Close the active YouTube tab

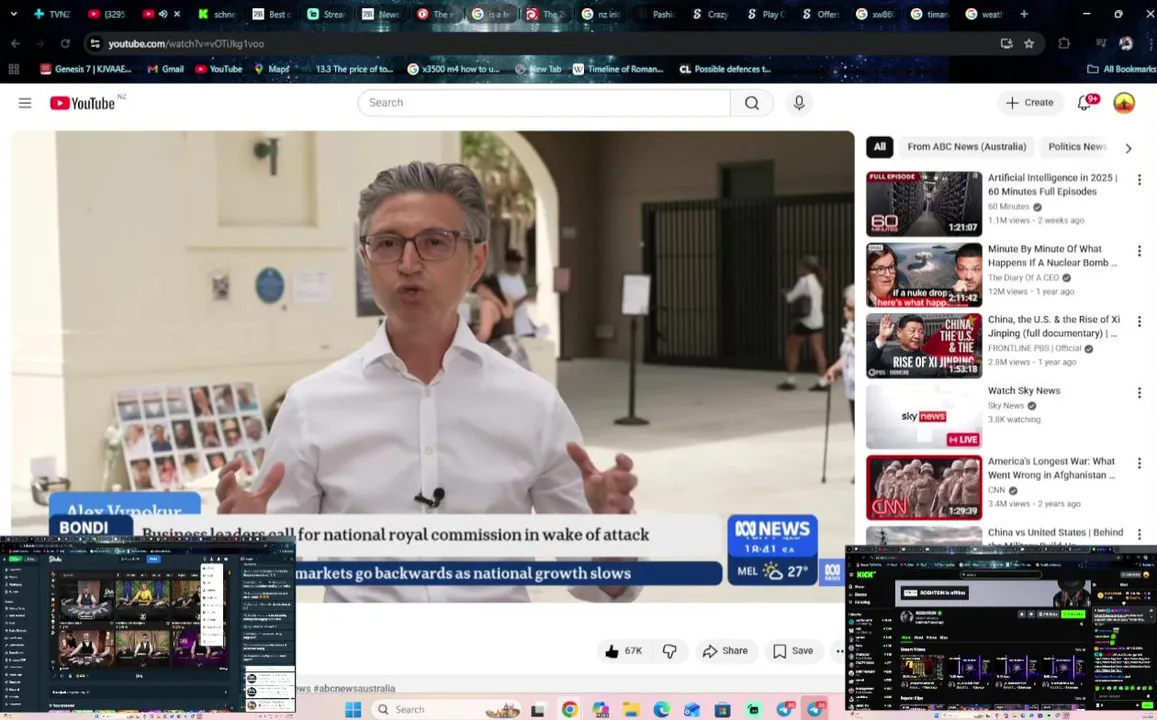click(x=177, y=14)
